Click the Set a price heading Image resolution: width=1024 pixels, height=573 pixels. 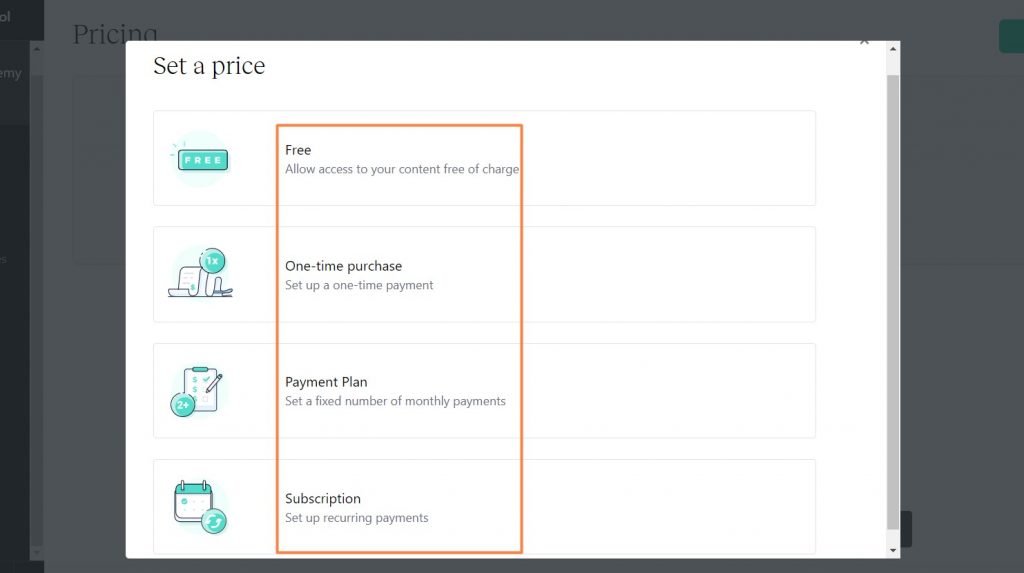click(209, 67)
